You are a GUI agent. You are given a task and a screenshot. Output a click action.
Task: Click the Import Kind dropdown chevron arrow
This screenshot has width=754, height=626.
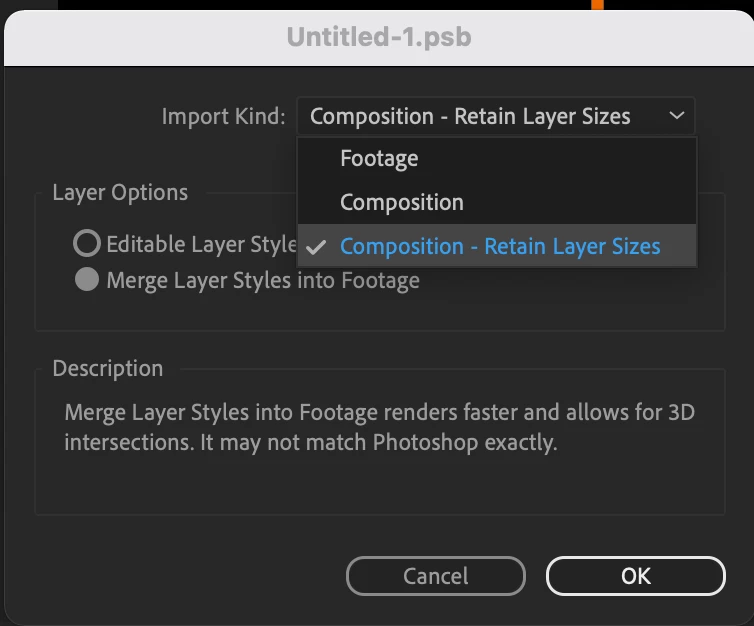[677, 116]
